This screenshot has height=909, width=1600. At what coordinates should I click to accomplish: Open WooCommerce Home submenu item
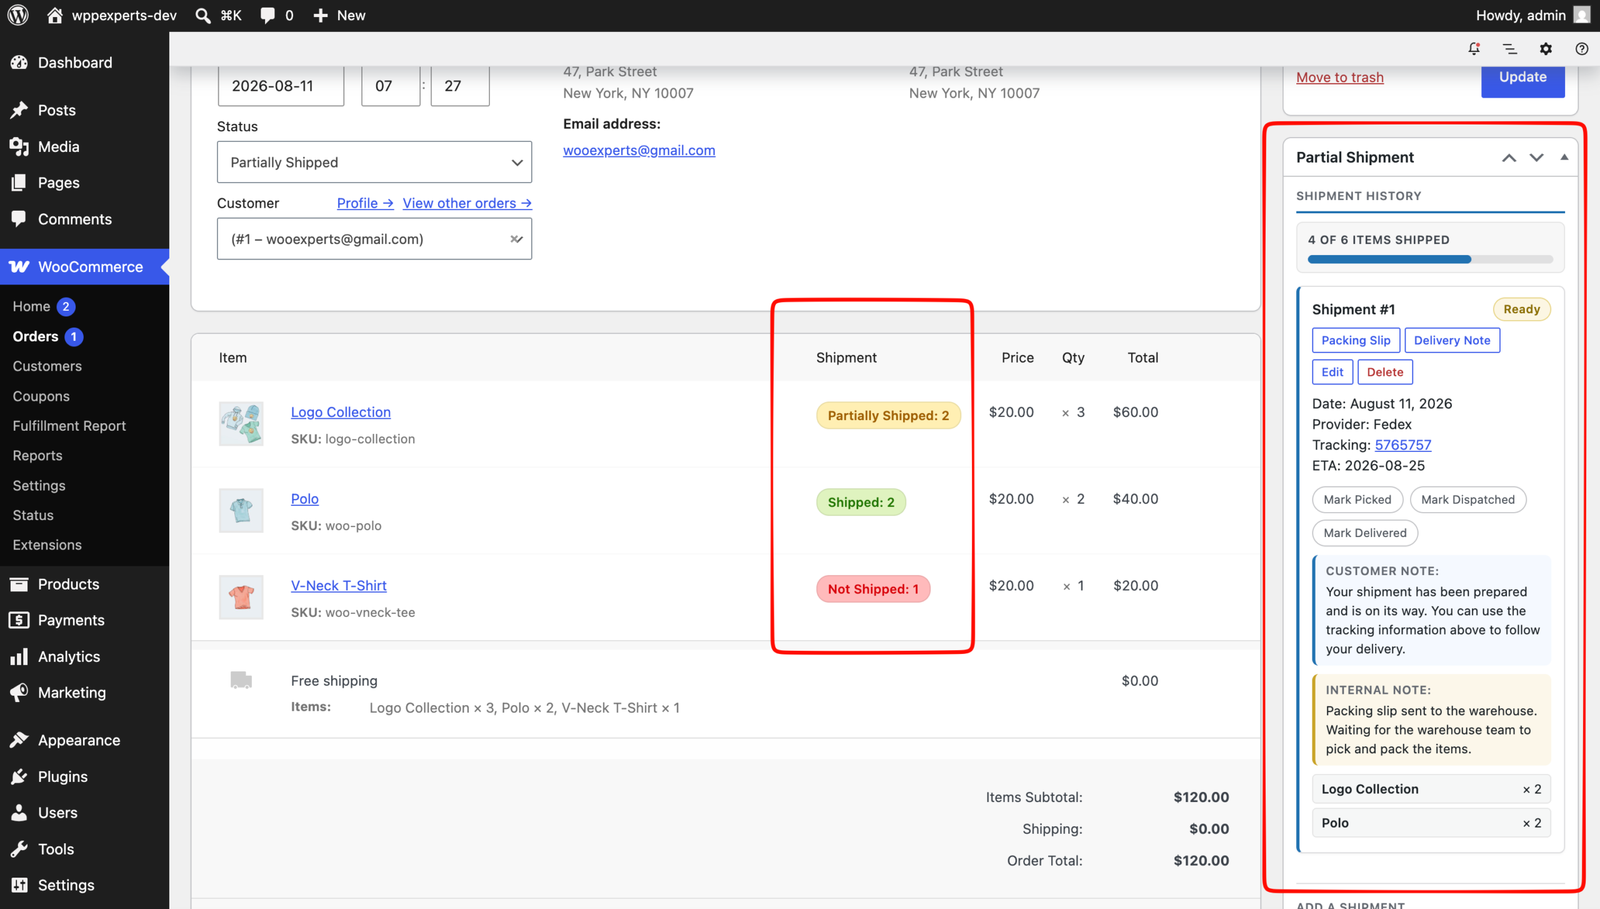coord(31,306)
